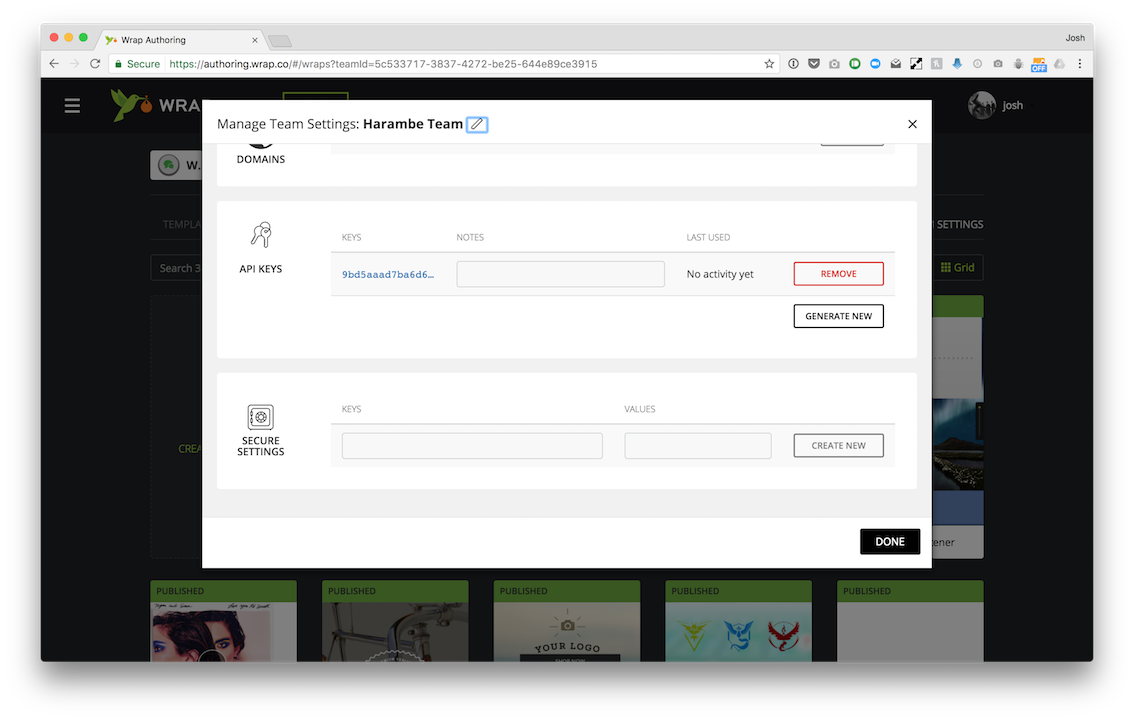The width and height of the screenshot is (1134, 720).
Task: Generate a new API key
Action: click(838, 316)
